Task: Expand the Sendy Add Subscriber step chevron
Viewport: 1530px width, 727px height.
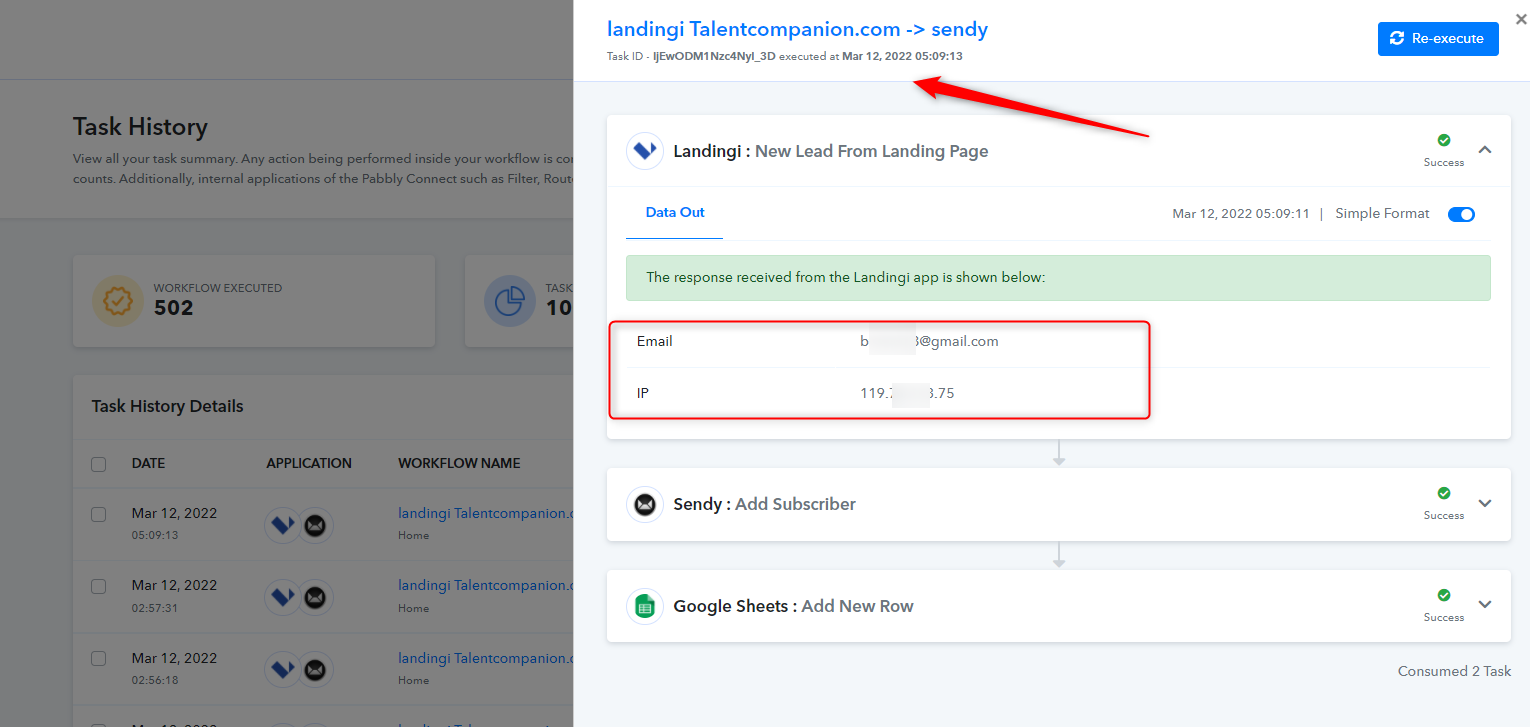Action: [x=1485, y=503]
